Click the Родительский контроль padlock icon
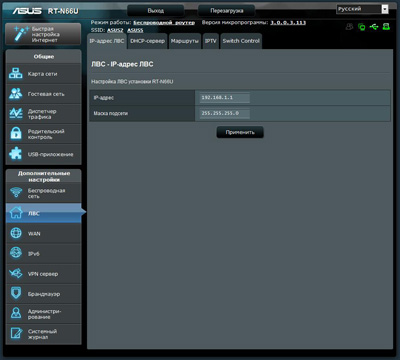400x360 pixels. pos(16,133)
